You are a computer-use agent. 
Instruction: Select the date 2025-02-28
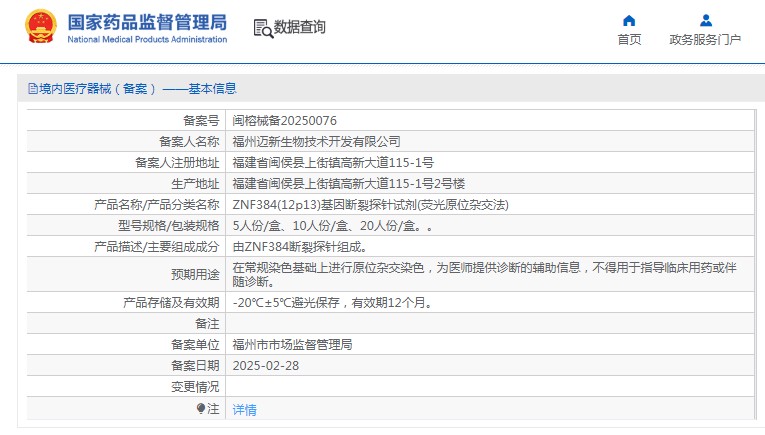pos(265,366)
